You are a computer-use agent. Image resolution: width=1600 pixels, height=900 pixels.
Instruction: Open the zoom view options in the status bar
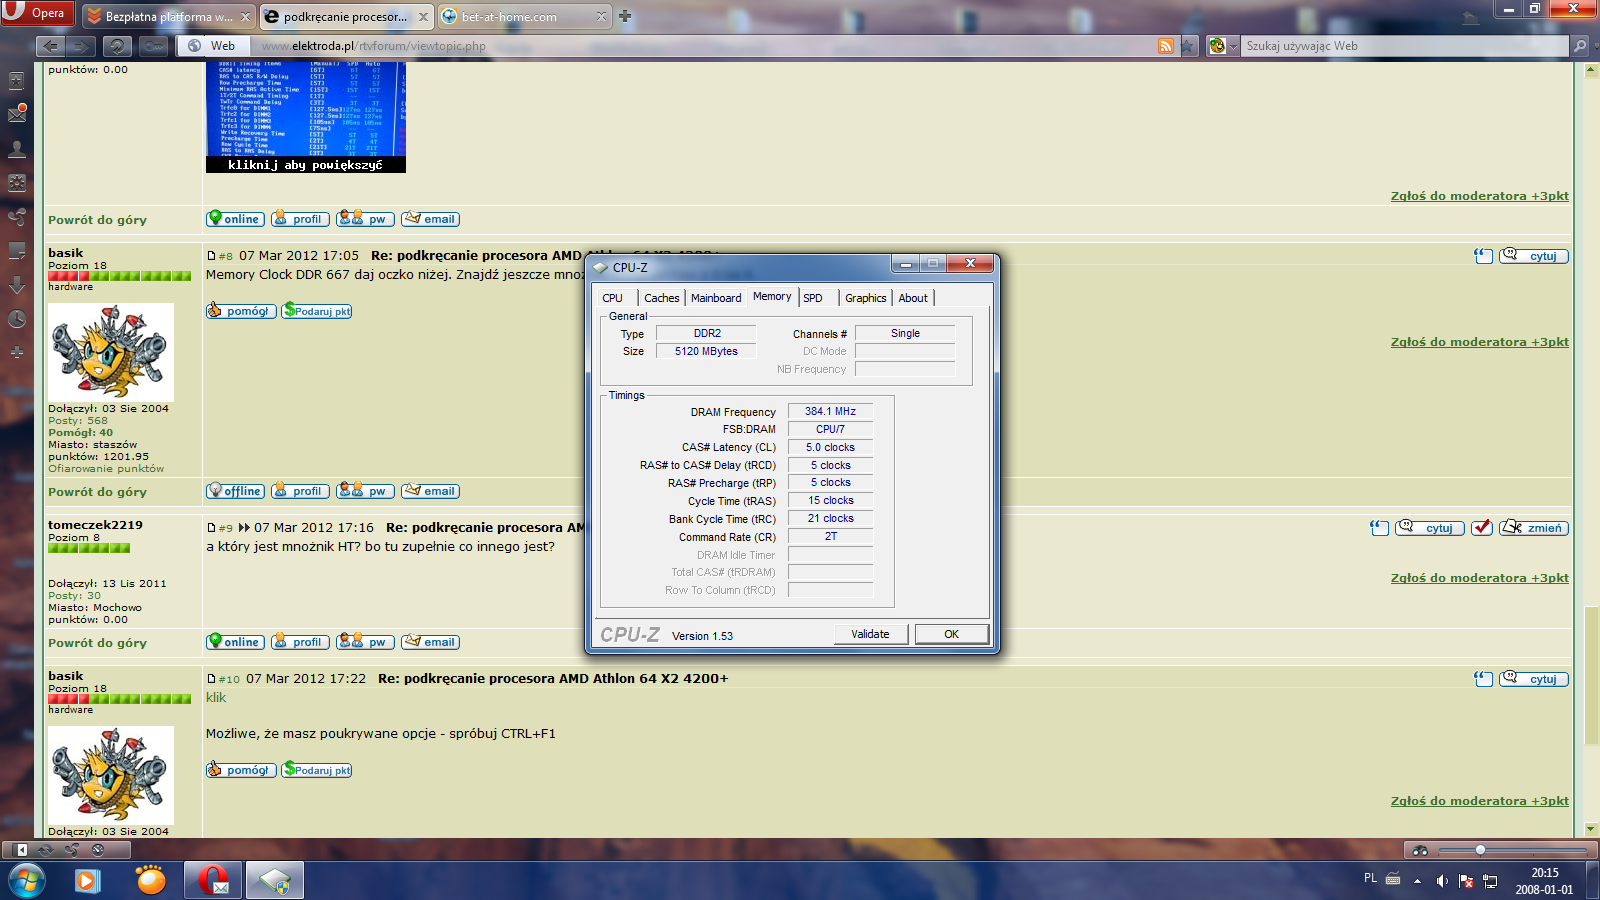click(x=1420, y=850)
